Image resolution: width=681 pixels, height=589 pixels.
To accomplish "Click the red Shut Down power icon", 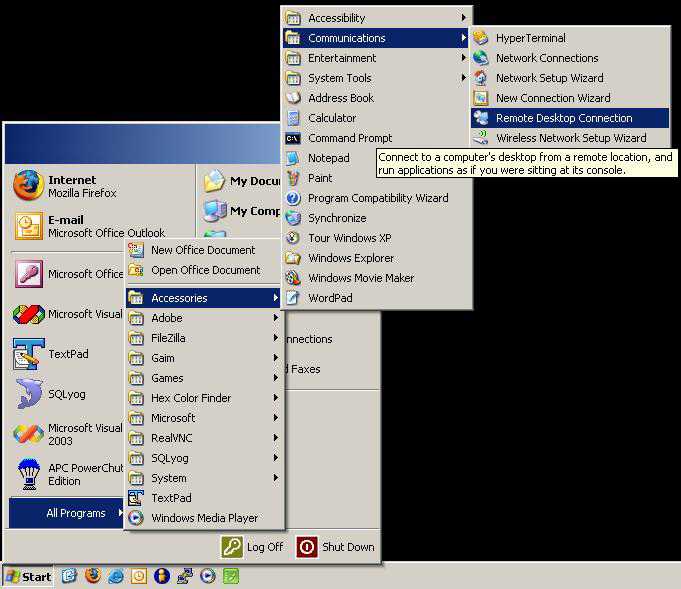I will 307,547.
